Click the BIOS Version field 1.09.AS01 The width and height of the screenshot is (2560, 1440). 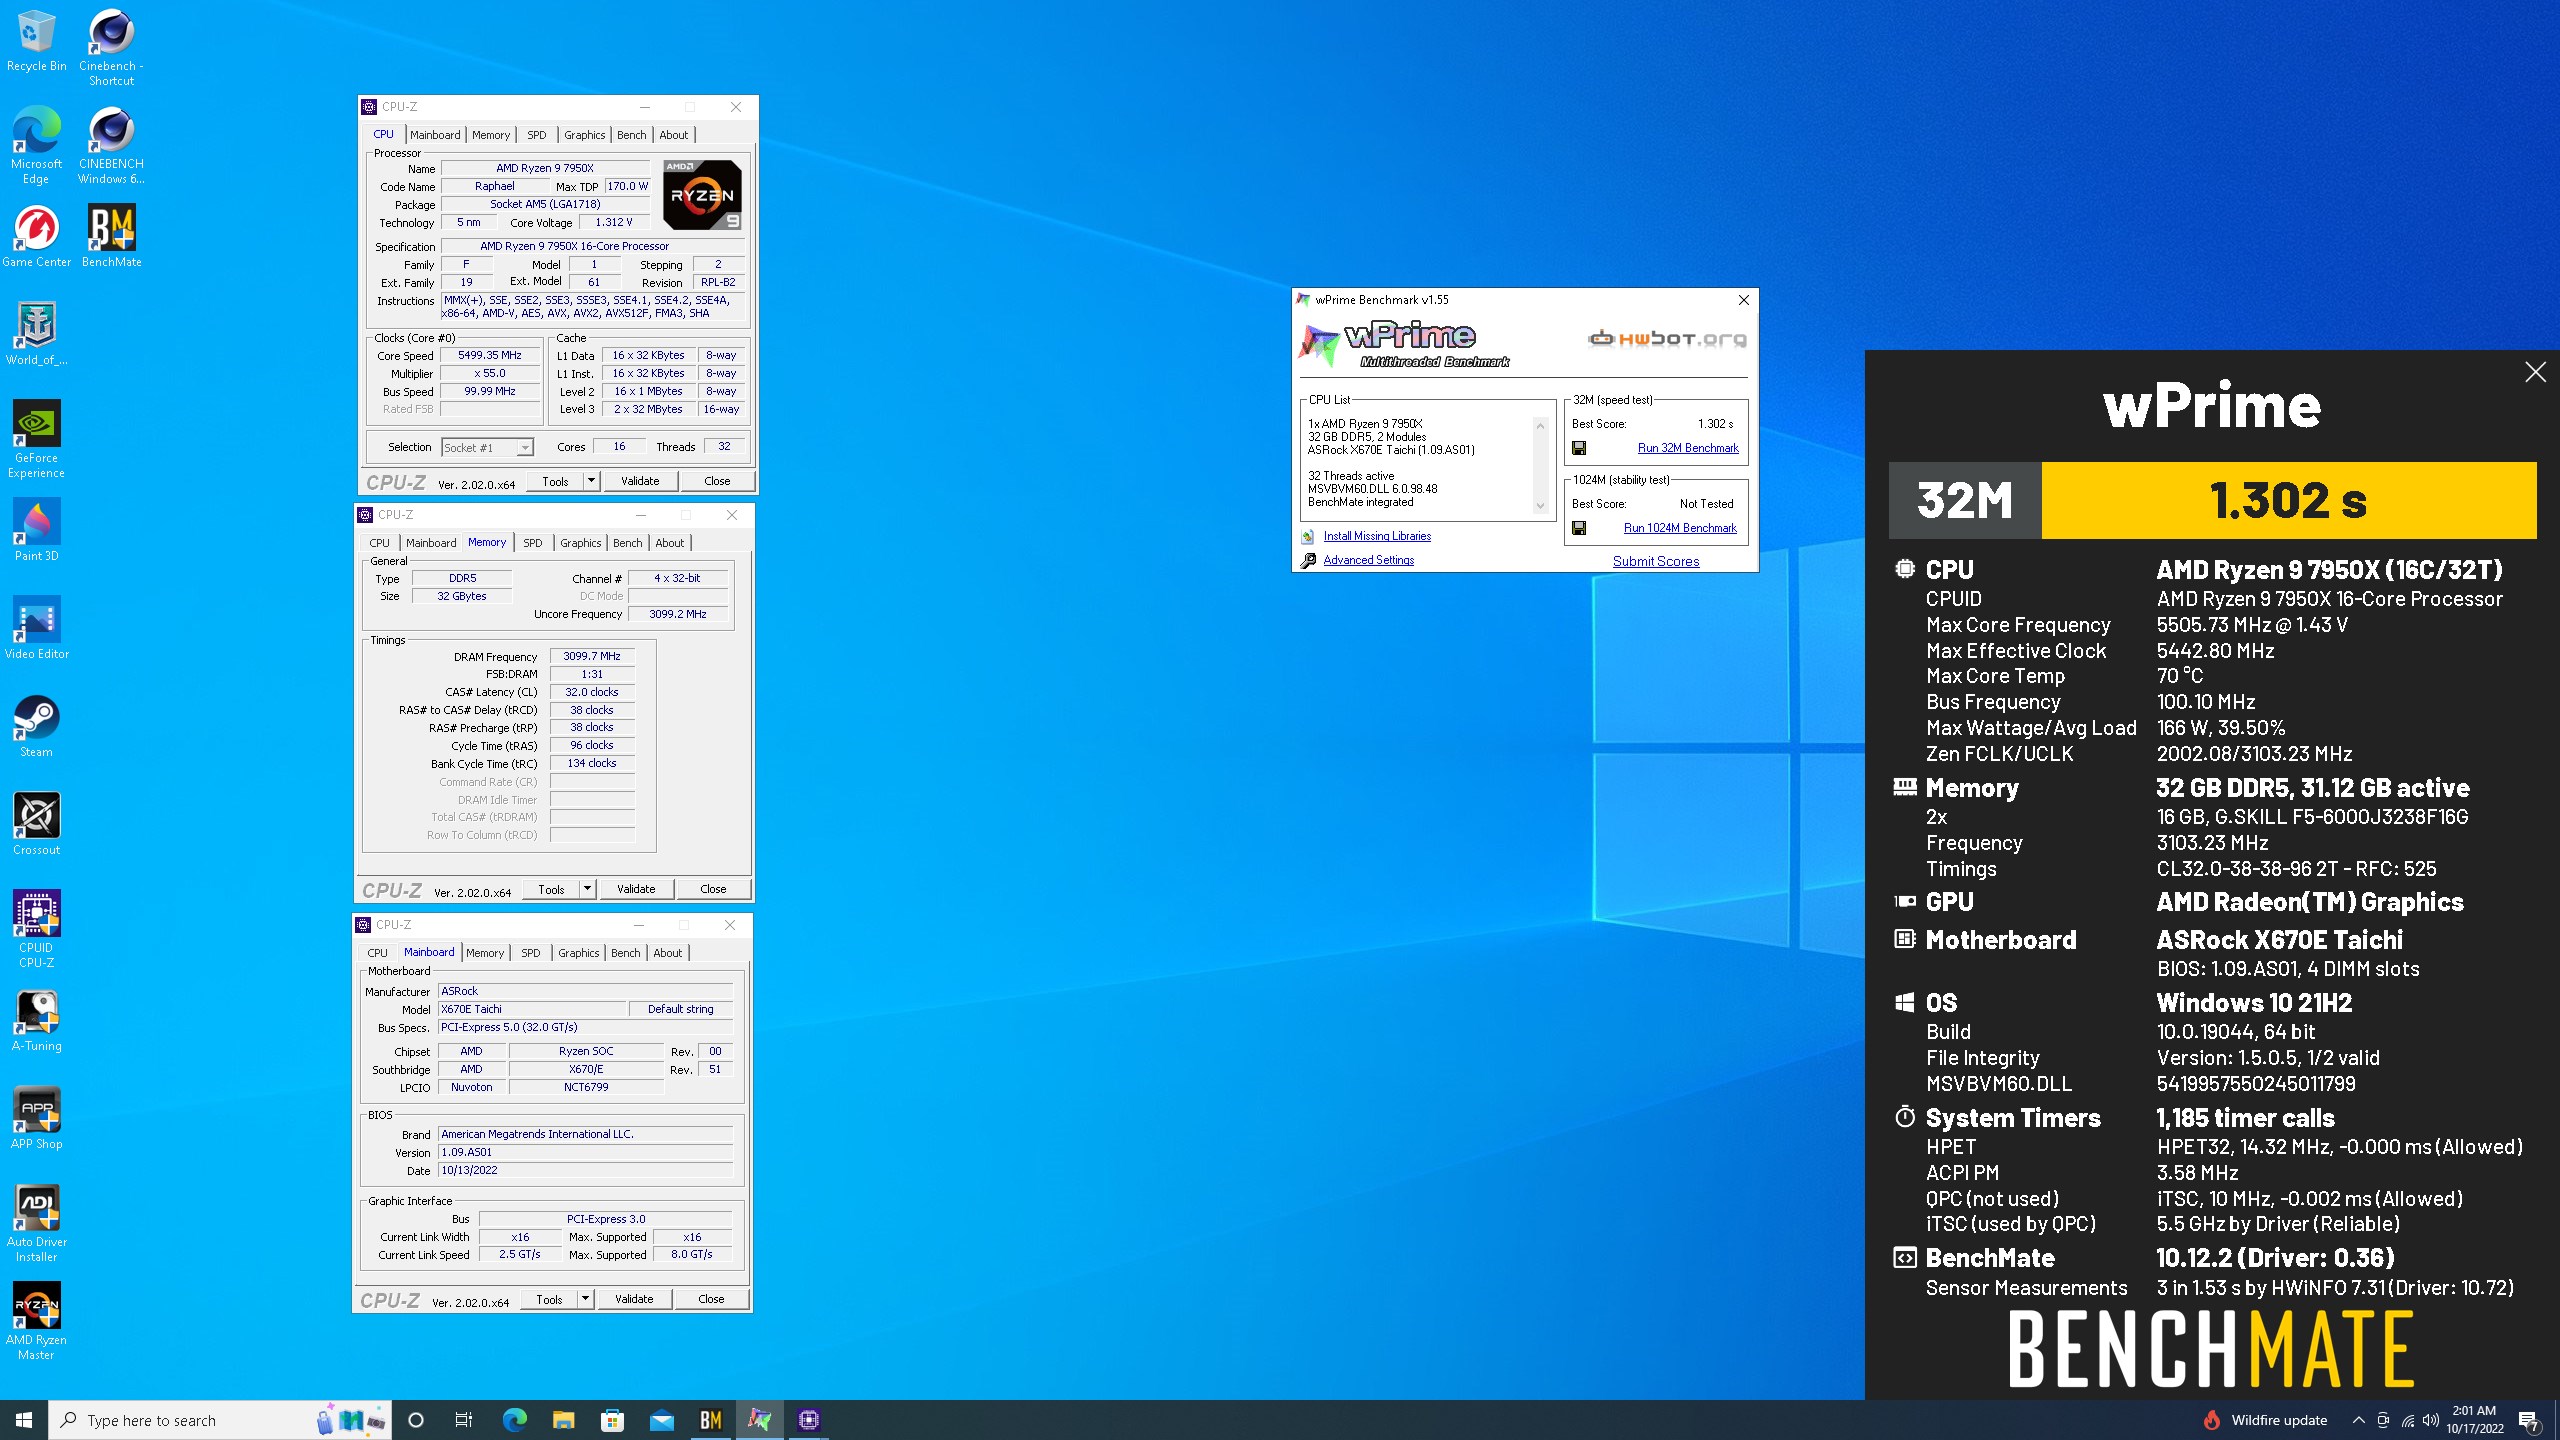[x=585, y=1152]
